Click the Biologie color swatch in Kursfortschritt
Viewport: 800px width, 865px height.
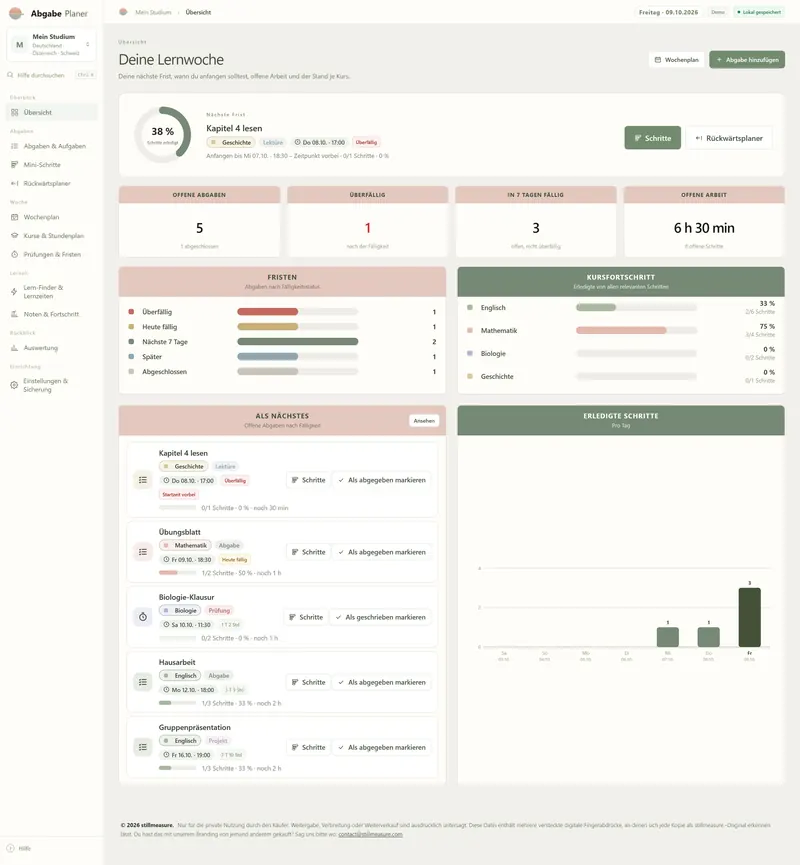(x=470, y=353)
